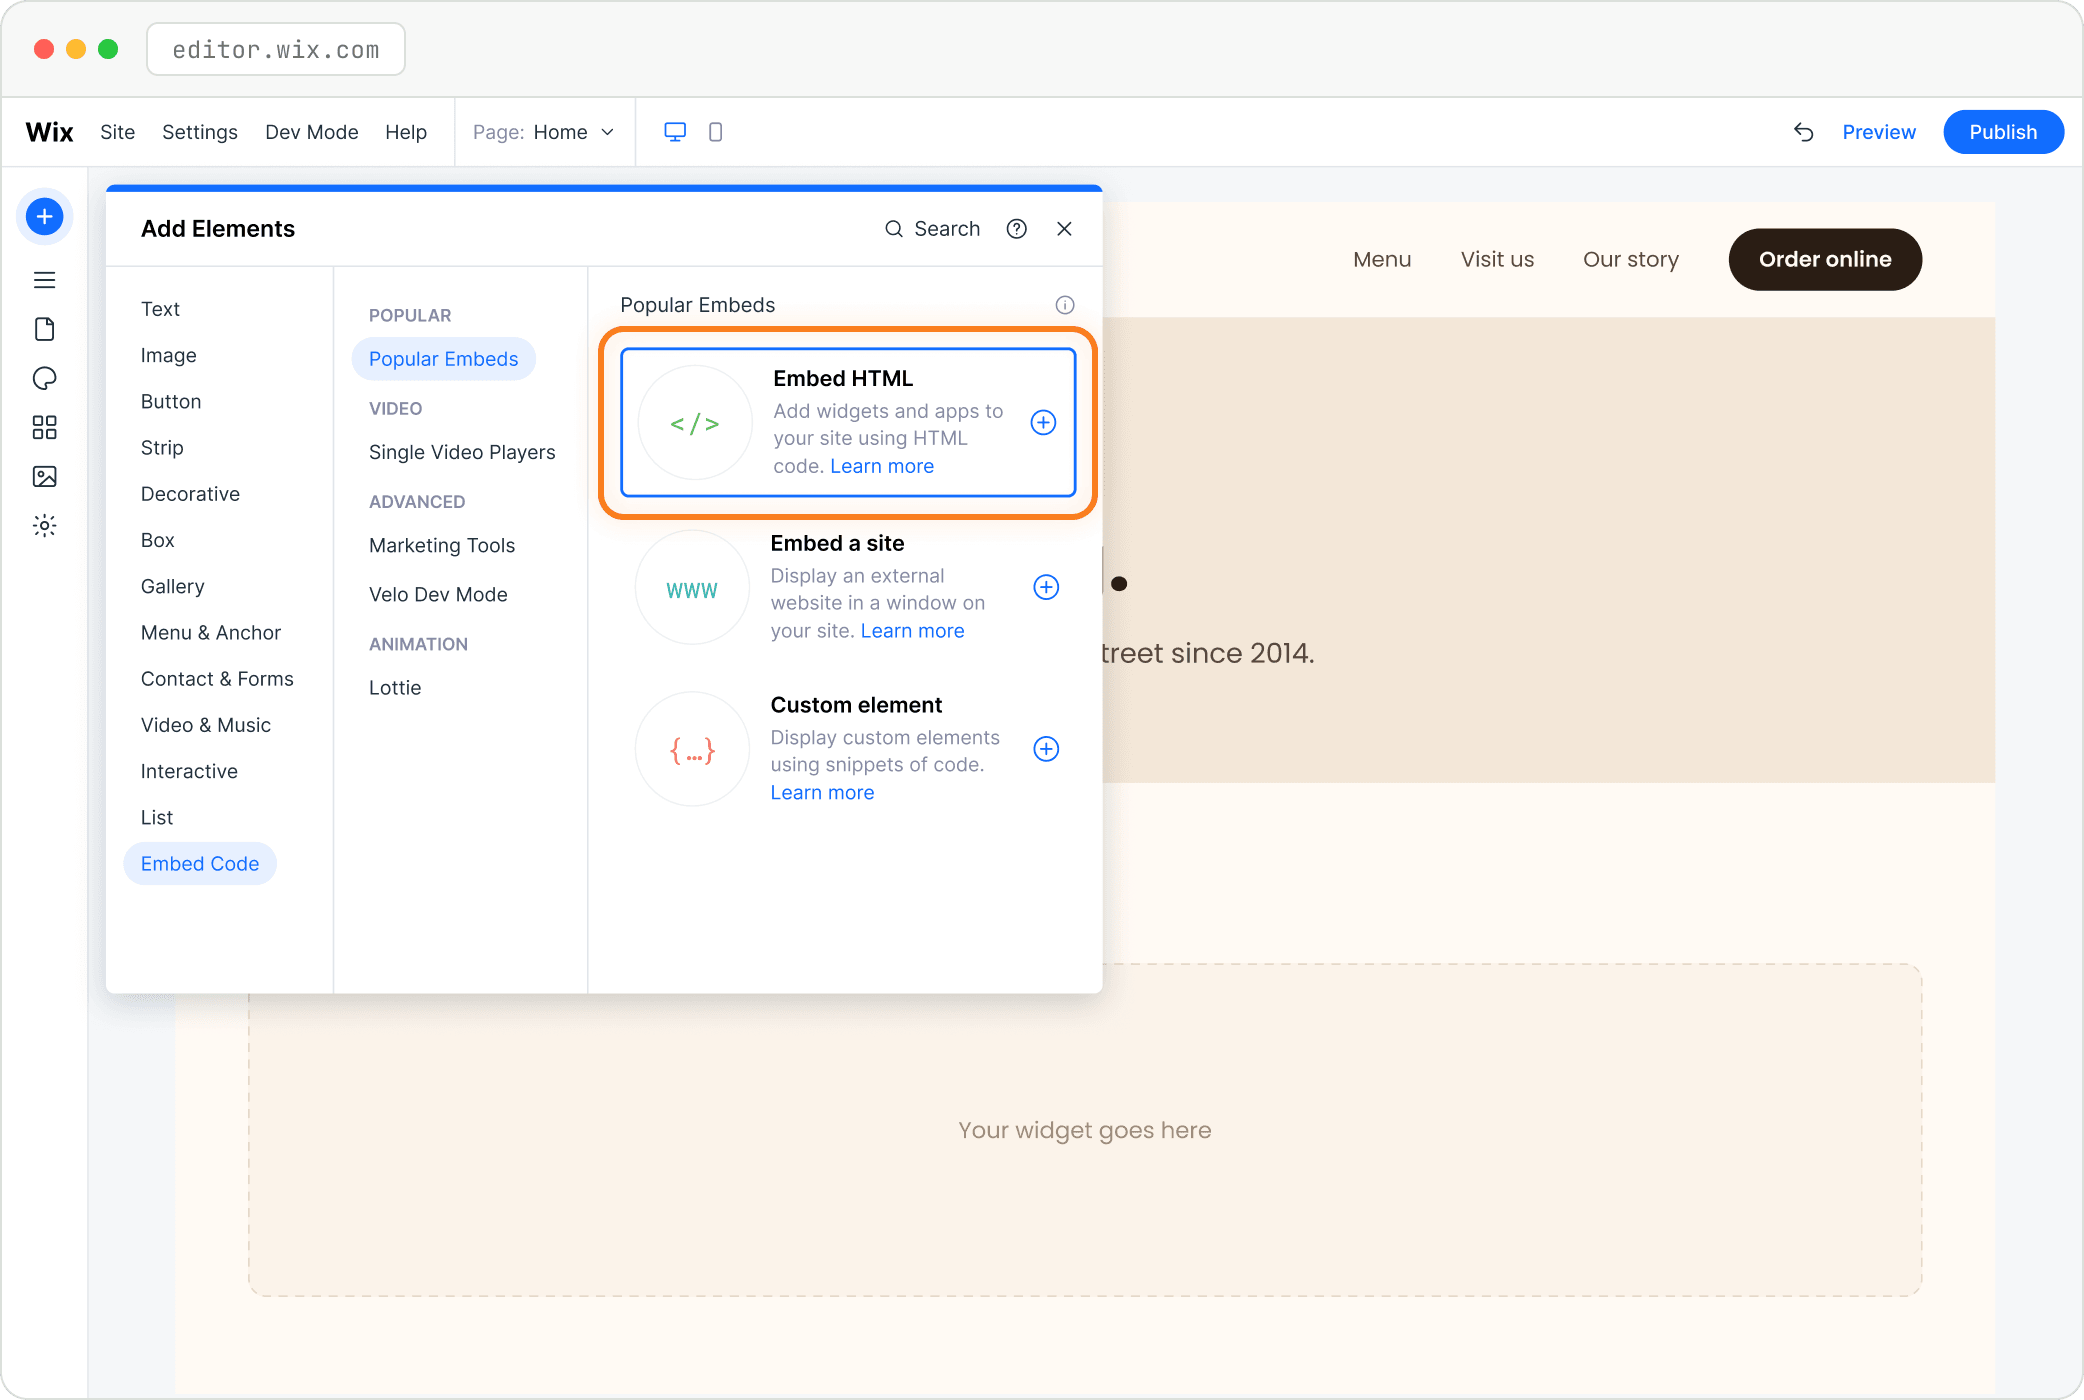
Task: Click the Custom element title
Action: point(856,705)
